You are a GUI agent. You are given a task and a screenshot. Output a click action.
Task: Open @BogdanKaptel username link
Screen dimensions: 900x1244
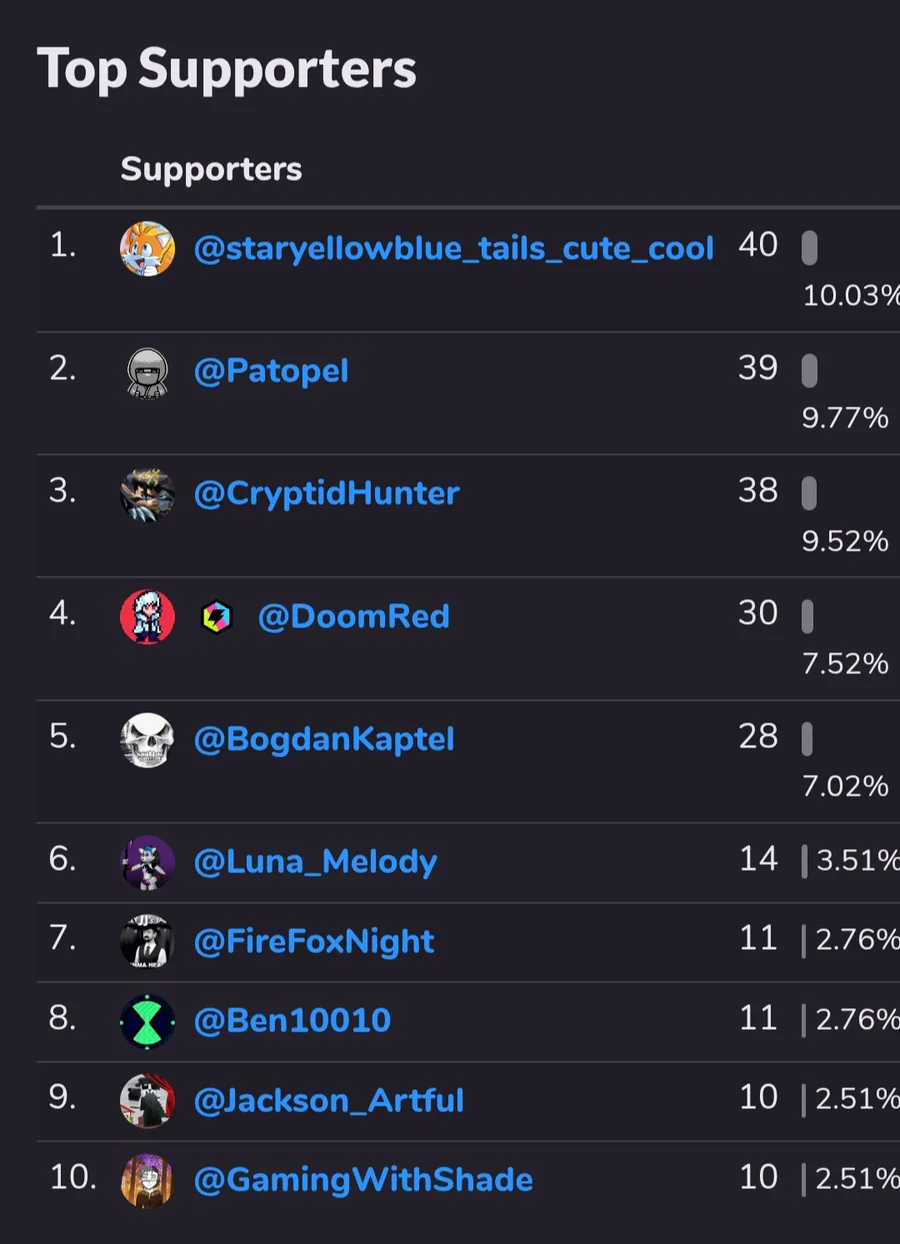click(x=324, y=740)
